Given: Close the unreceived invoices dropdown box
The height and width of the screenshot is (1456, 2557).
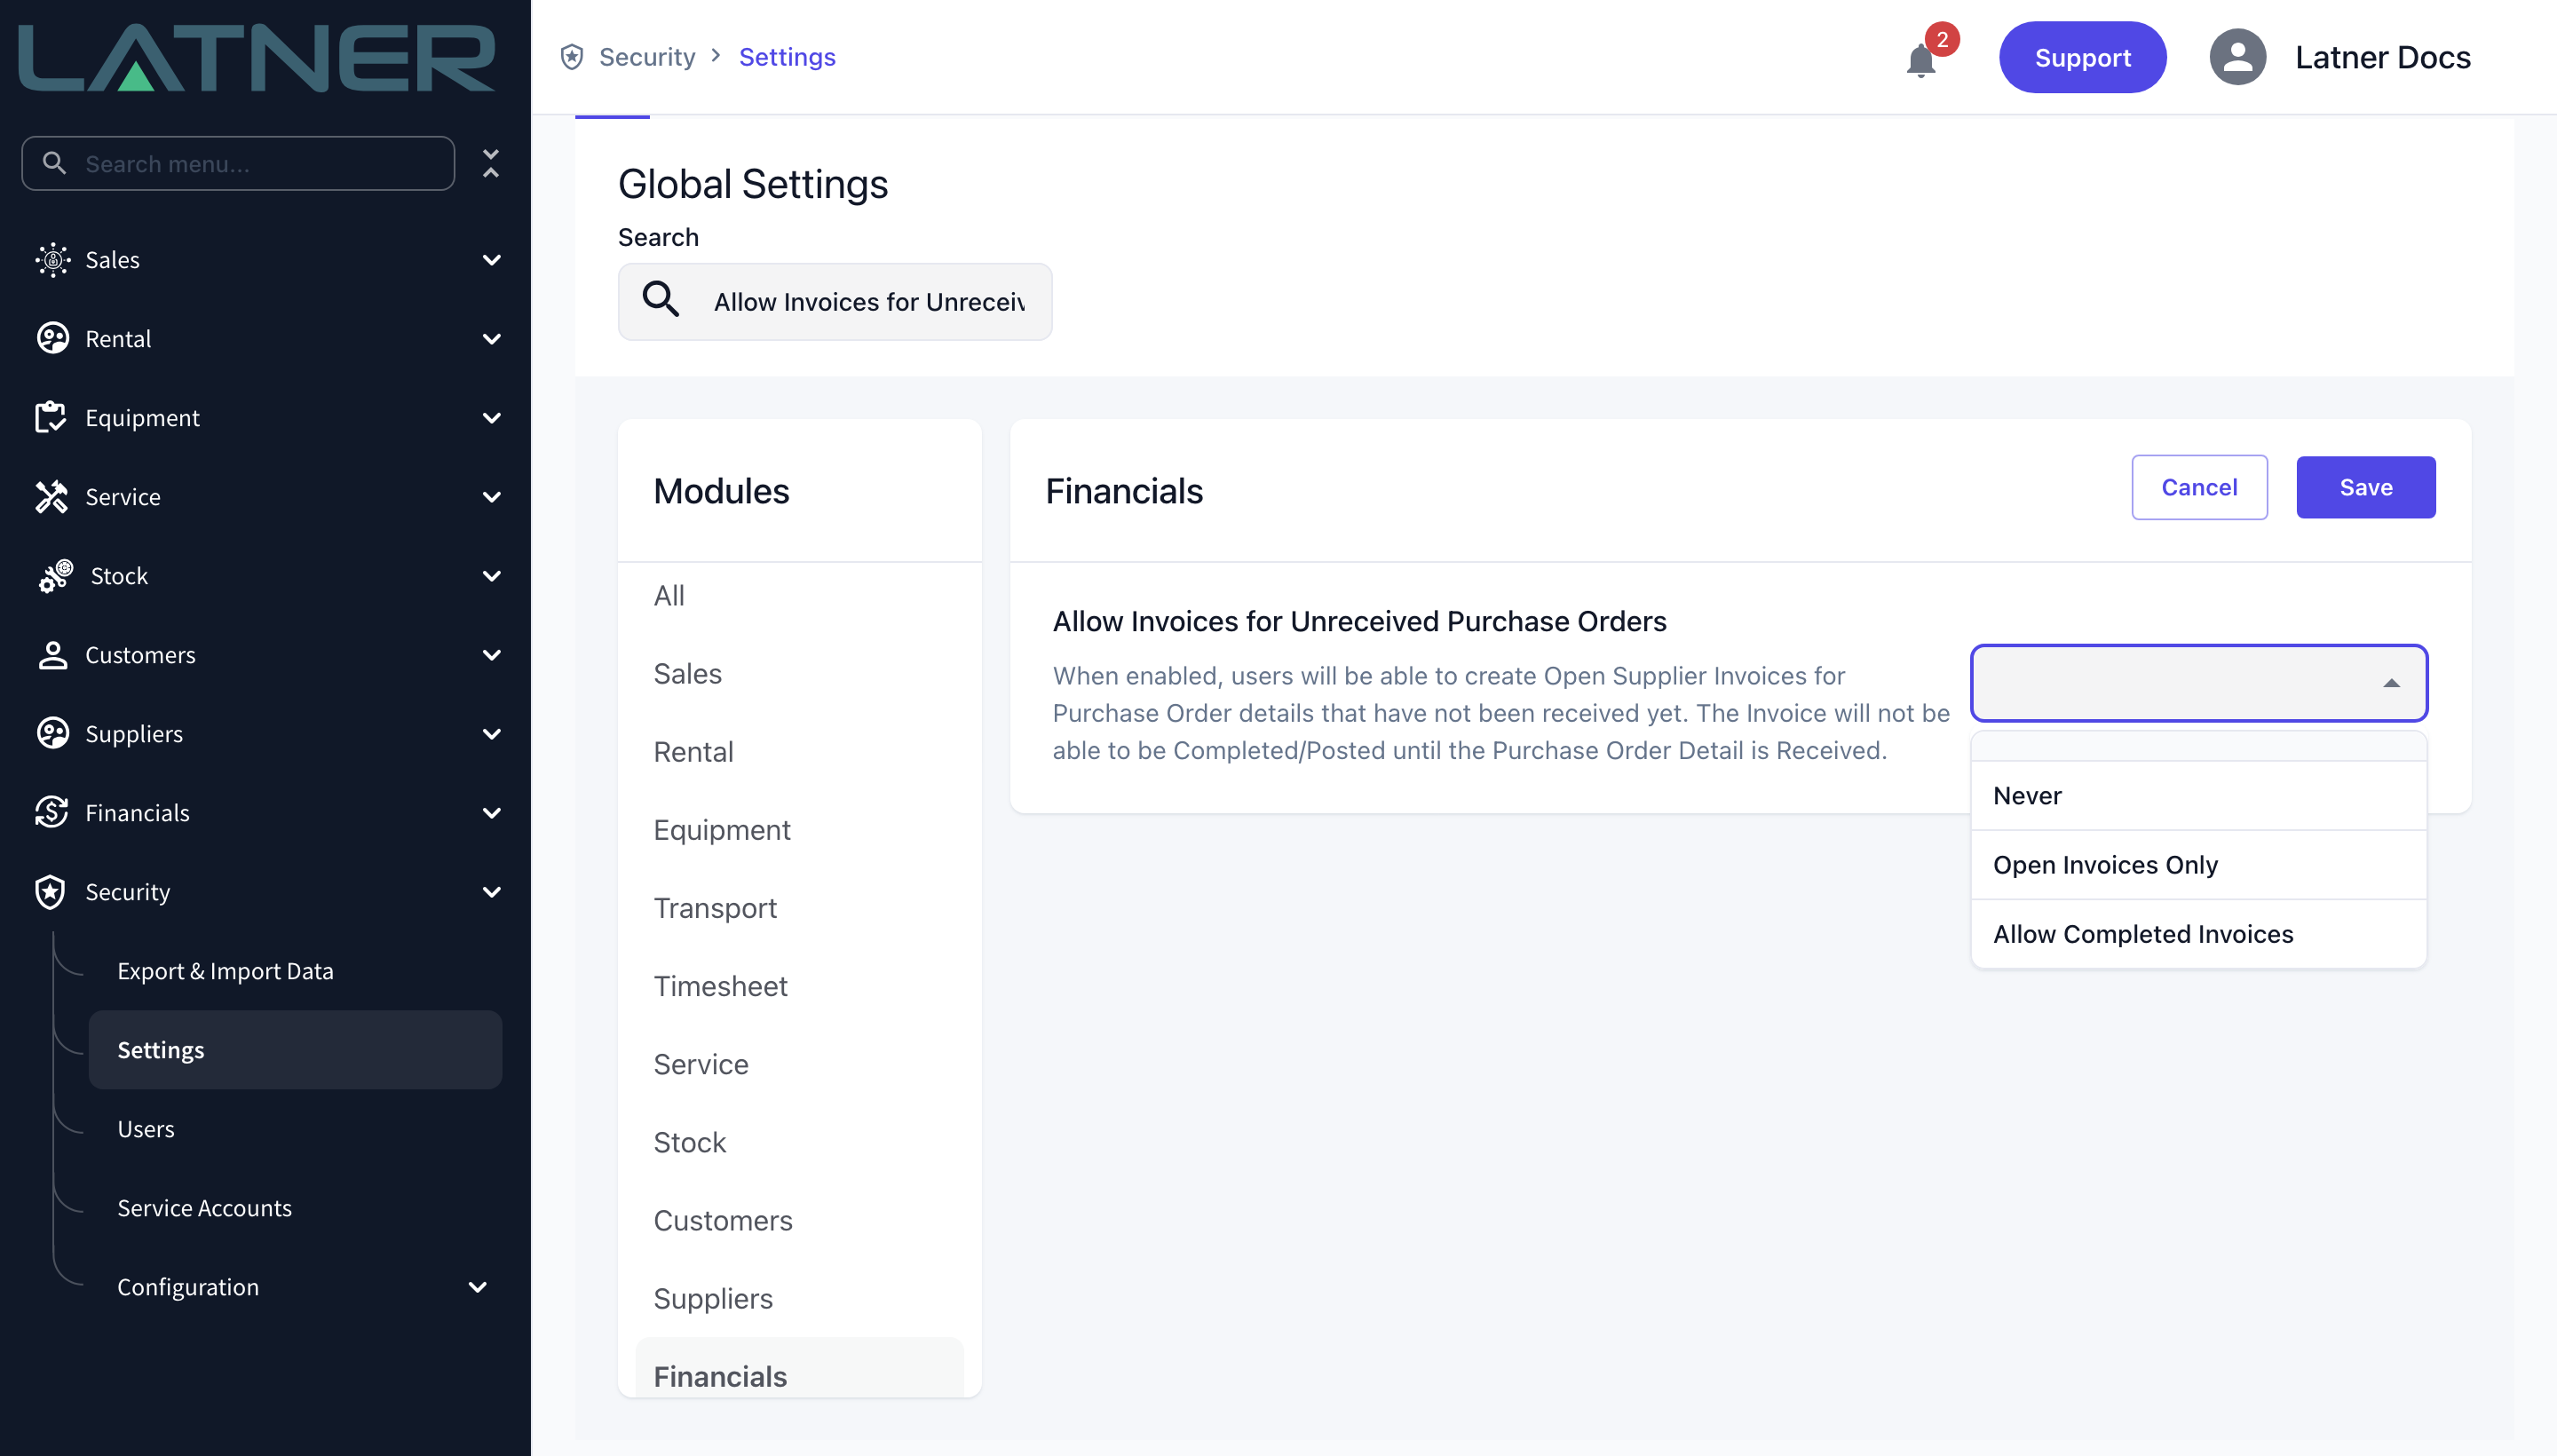Looking at the screenshot, I should 2198,683.
